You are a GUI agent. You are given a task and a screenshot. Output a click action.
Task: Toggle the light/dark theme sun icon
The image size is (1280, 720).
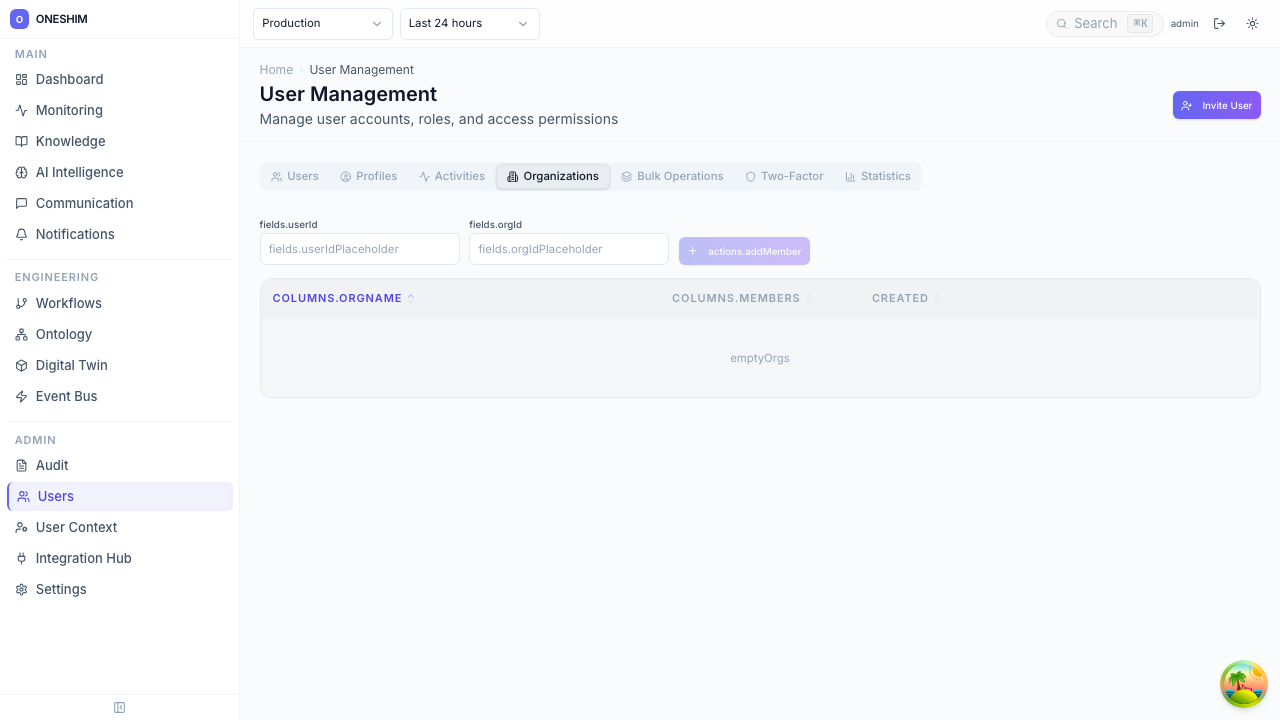click(x=1252, y=23)
